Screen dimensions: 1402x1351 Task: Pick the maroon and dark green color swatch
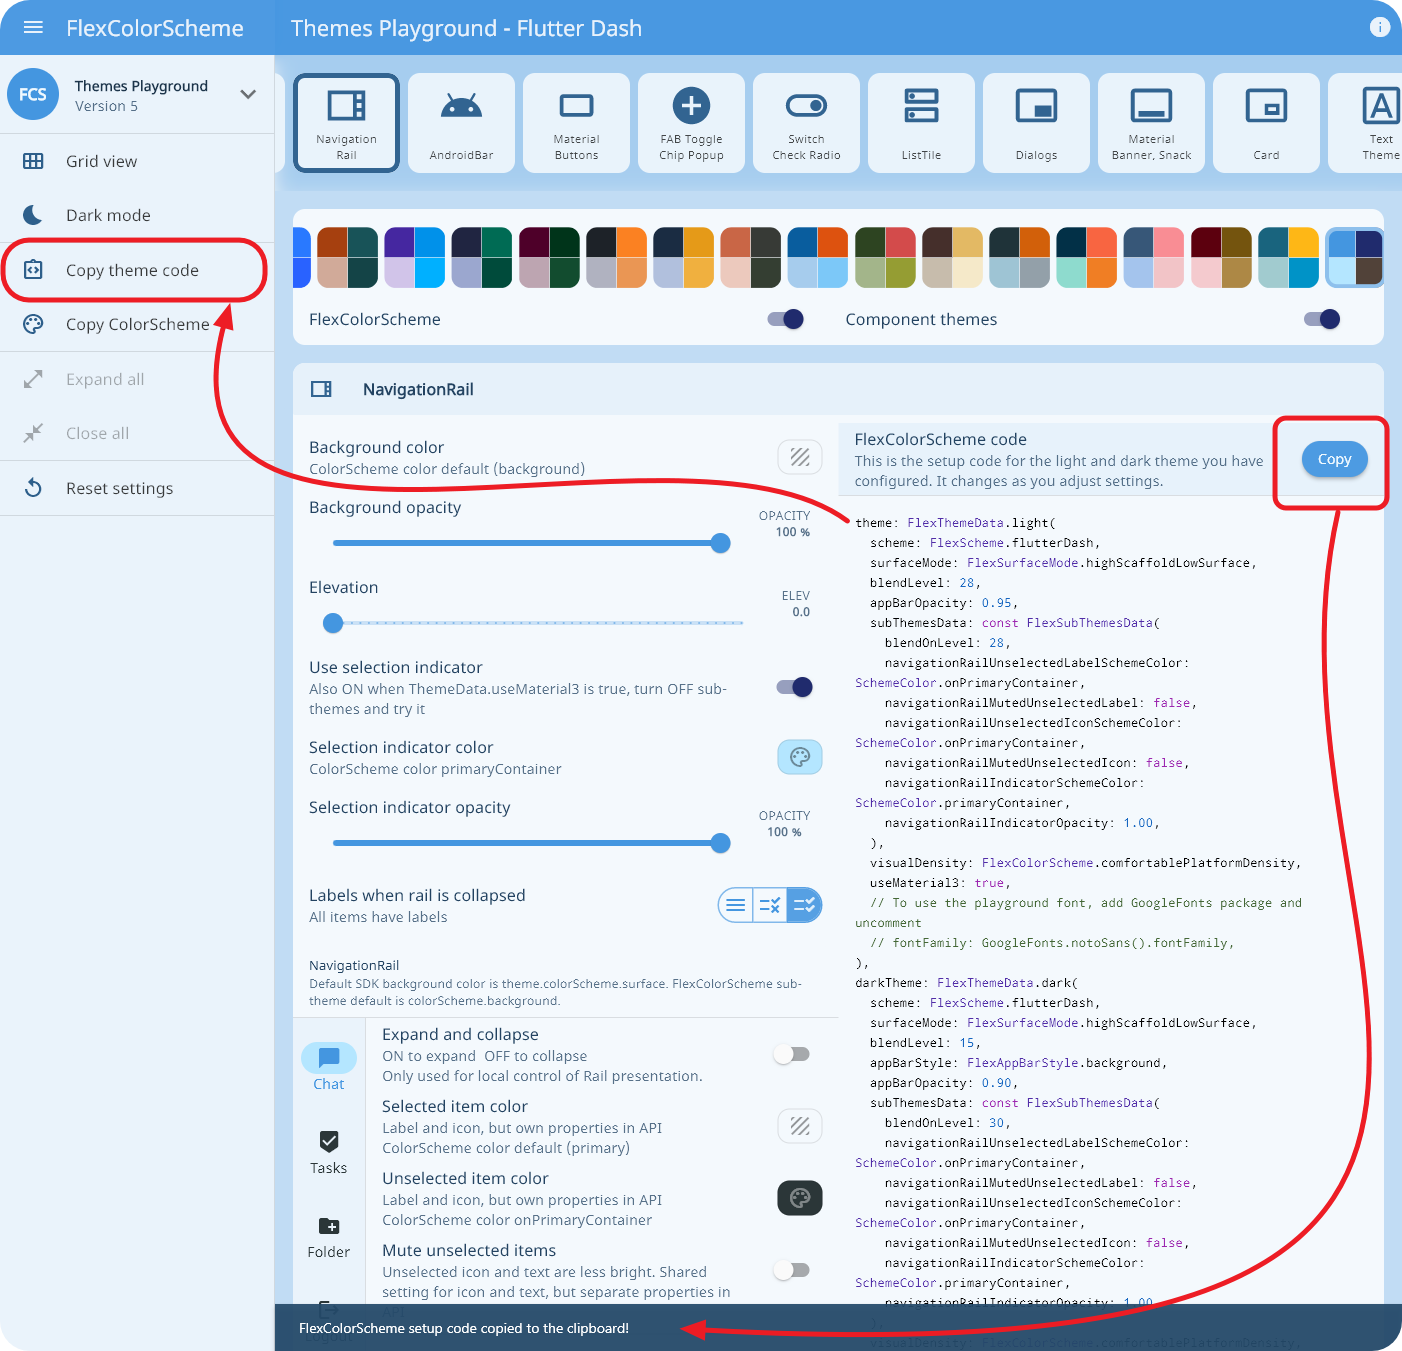548,257
